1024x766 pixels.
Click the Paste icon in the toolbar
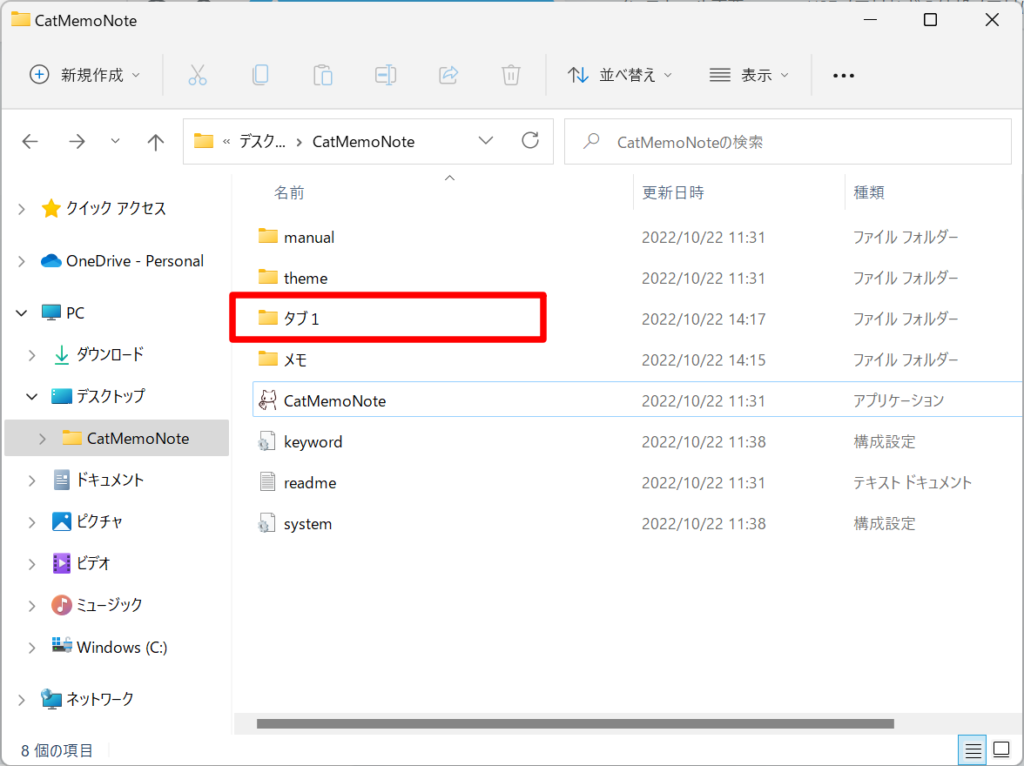[x=322, y=75]
